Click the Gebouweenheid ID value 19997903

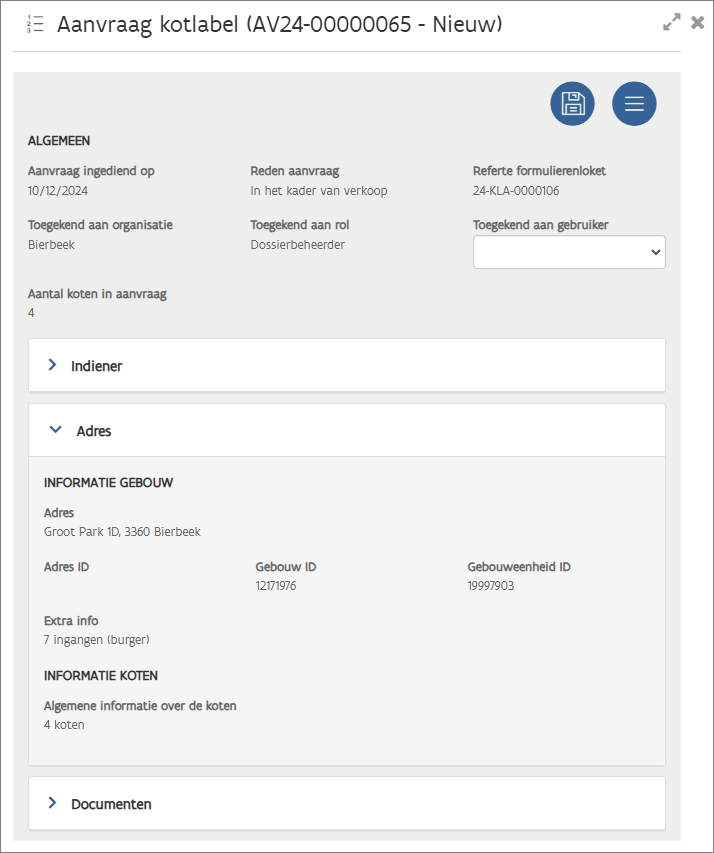point(491,586)
